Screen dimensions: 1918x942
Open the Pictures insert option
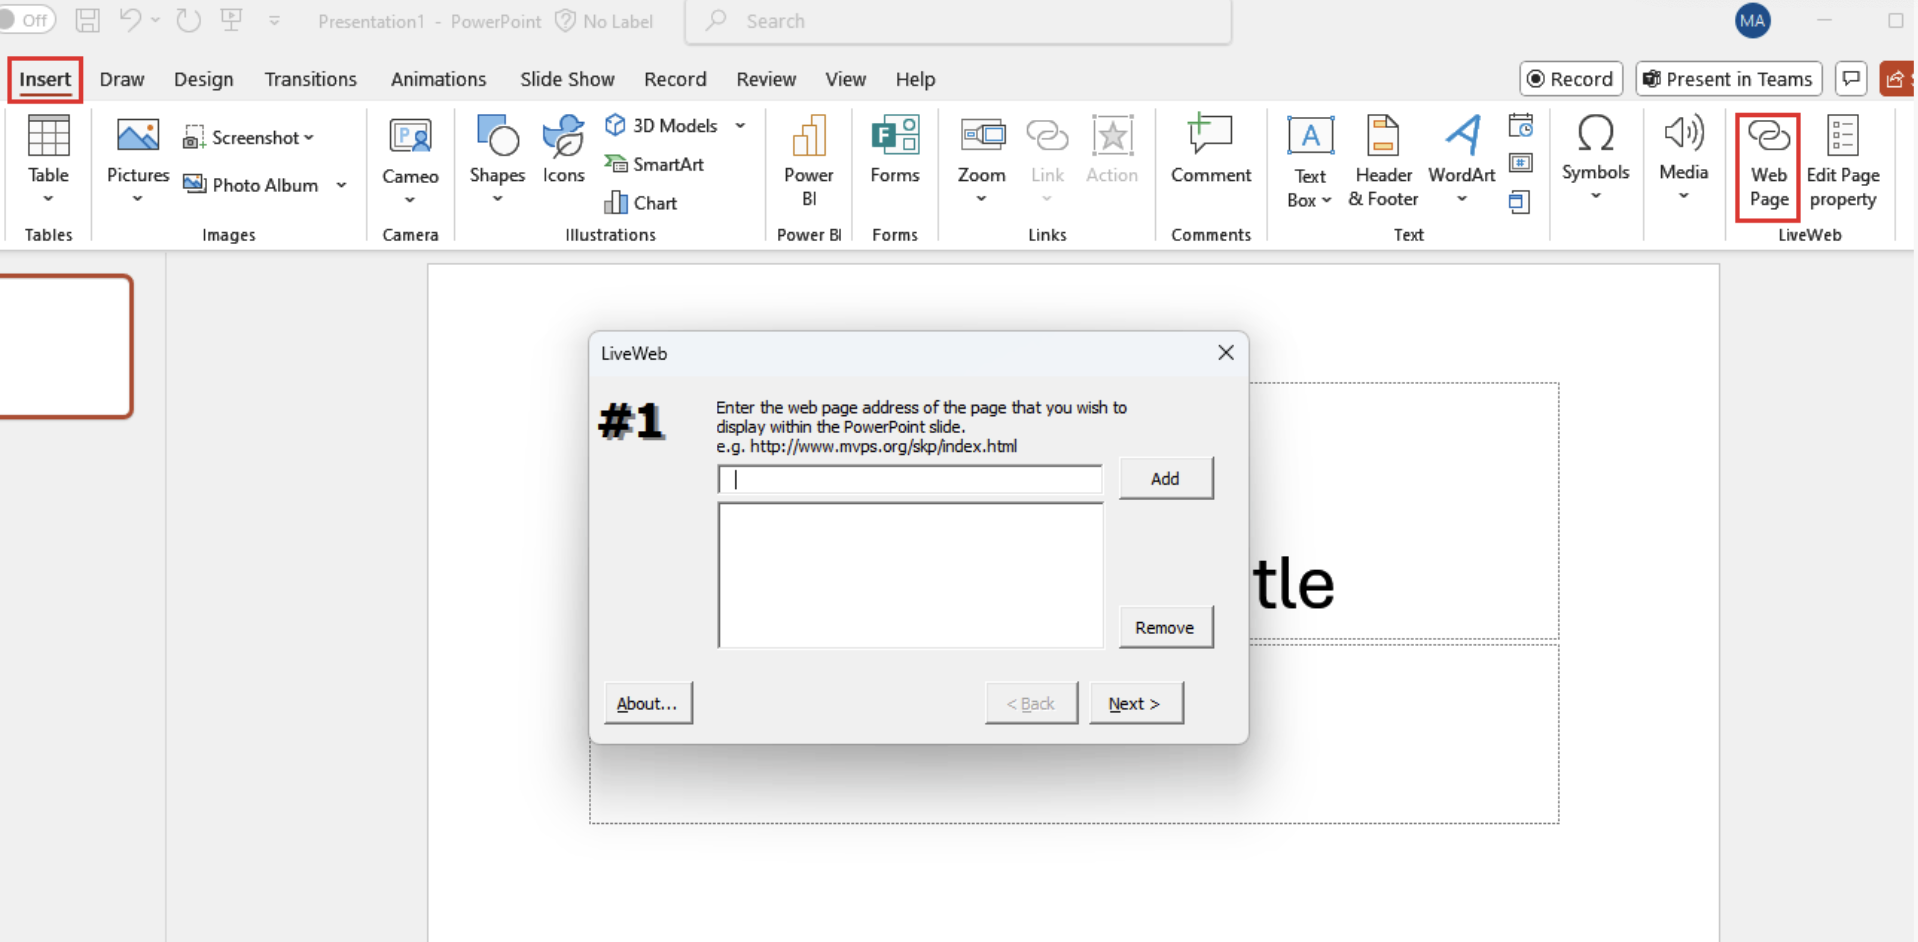[138, 160]
